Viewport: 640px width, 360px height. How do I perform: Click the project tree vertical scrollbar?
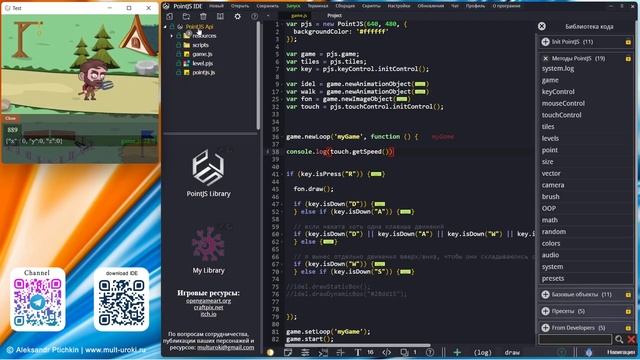click(258, 76)
